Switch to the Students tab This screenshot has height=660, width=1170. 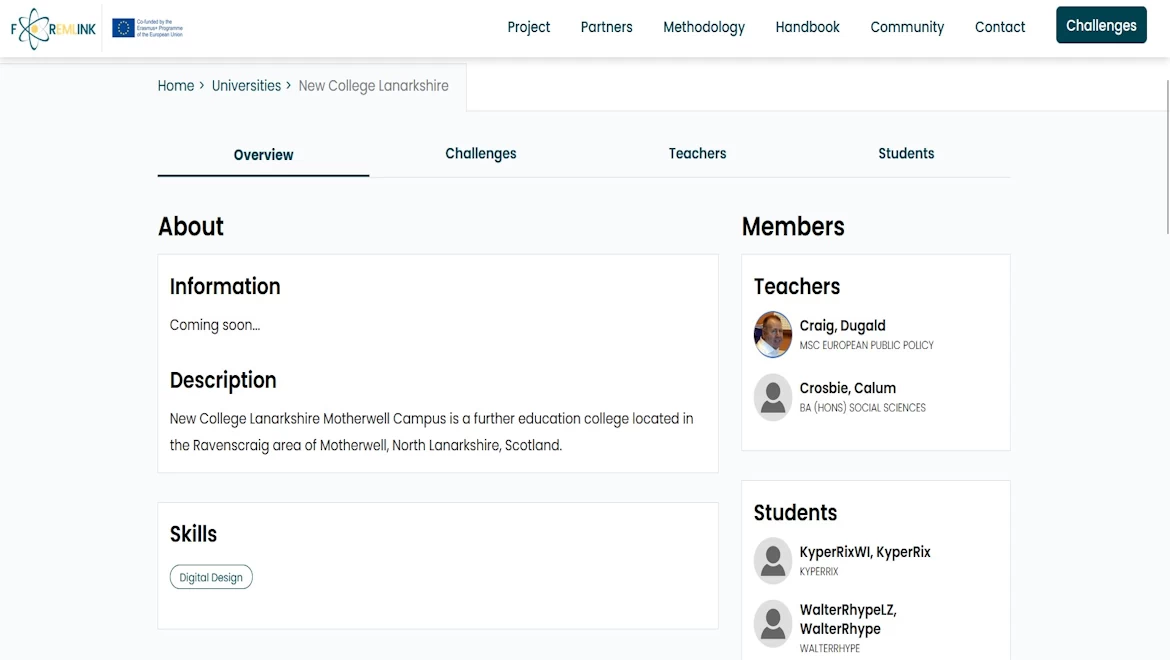(906, 154)
